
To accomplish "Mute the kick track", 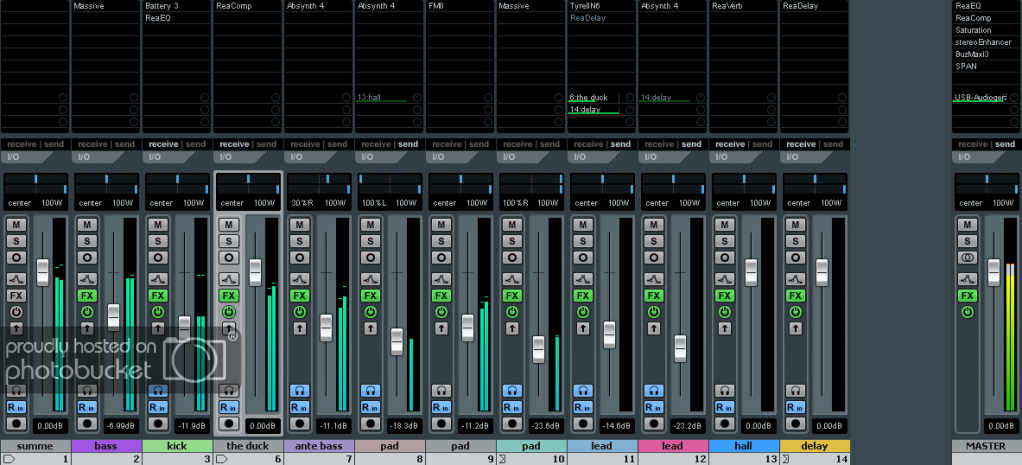I will [158, 225].
